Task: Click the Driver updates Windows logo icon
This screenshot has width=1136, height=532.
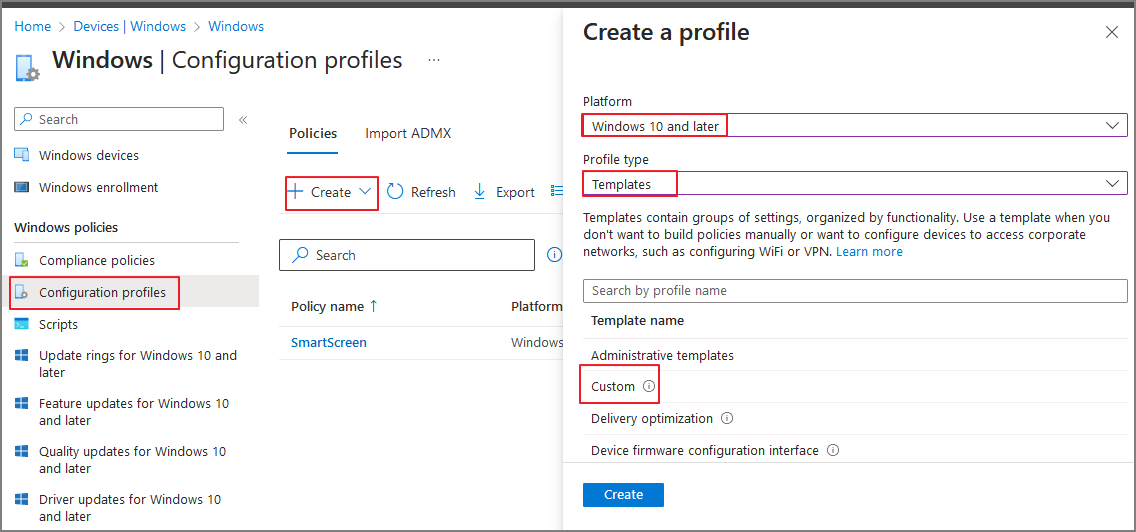Action: pos(22,499)
